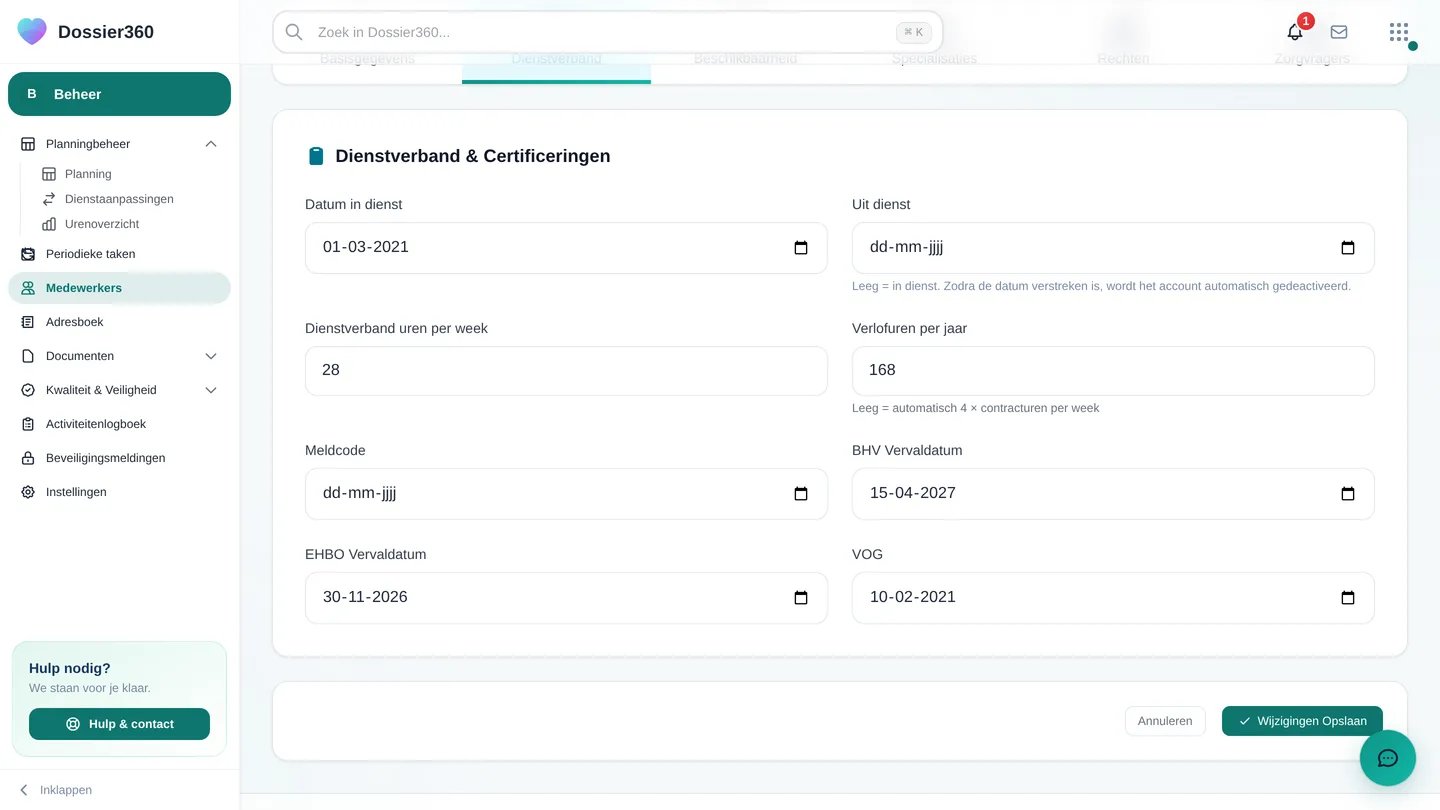Collapse the sidebar with Inklappen
This screenshot has height=810, width=1440.
pyautogui.click(x=56, y=790)
